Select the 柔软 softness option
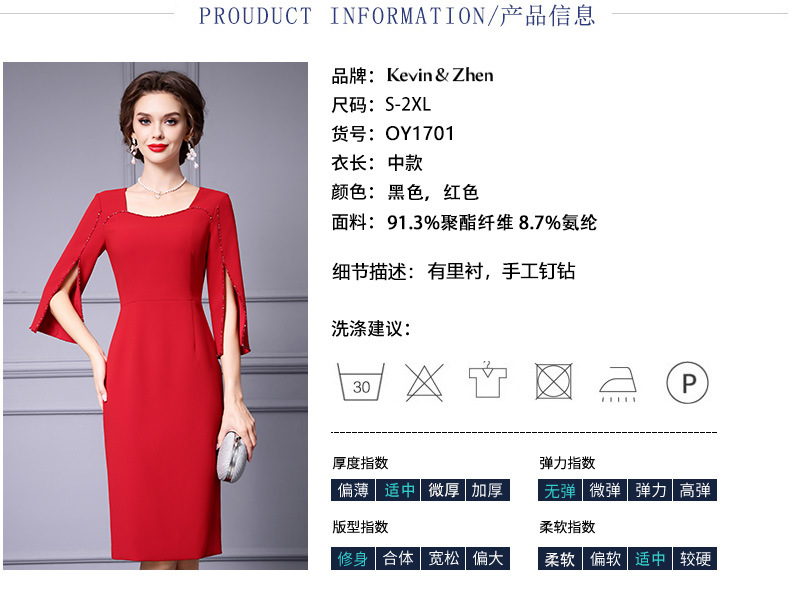790x600 pixels. (x=560, y=558)
